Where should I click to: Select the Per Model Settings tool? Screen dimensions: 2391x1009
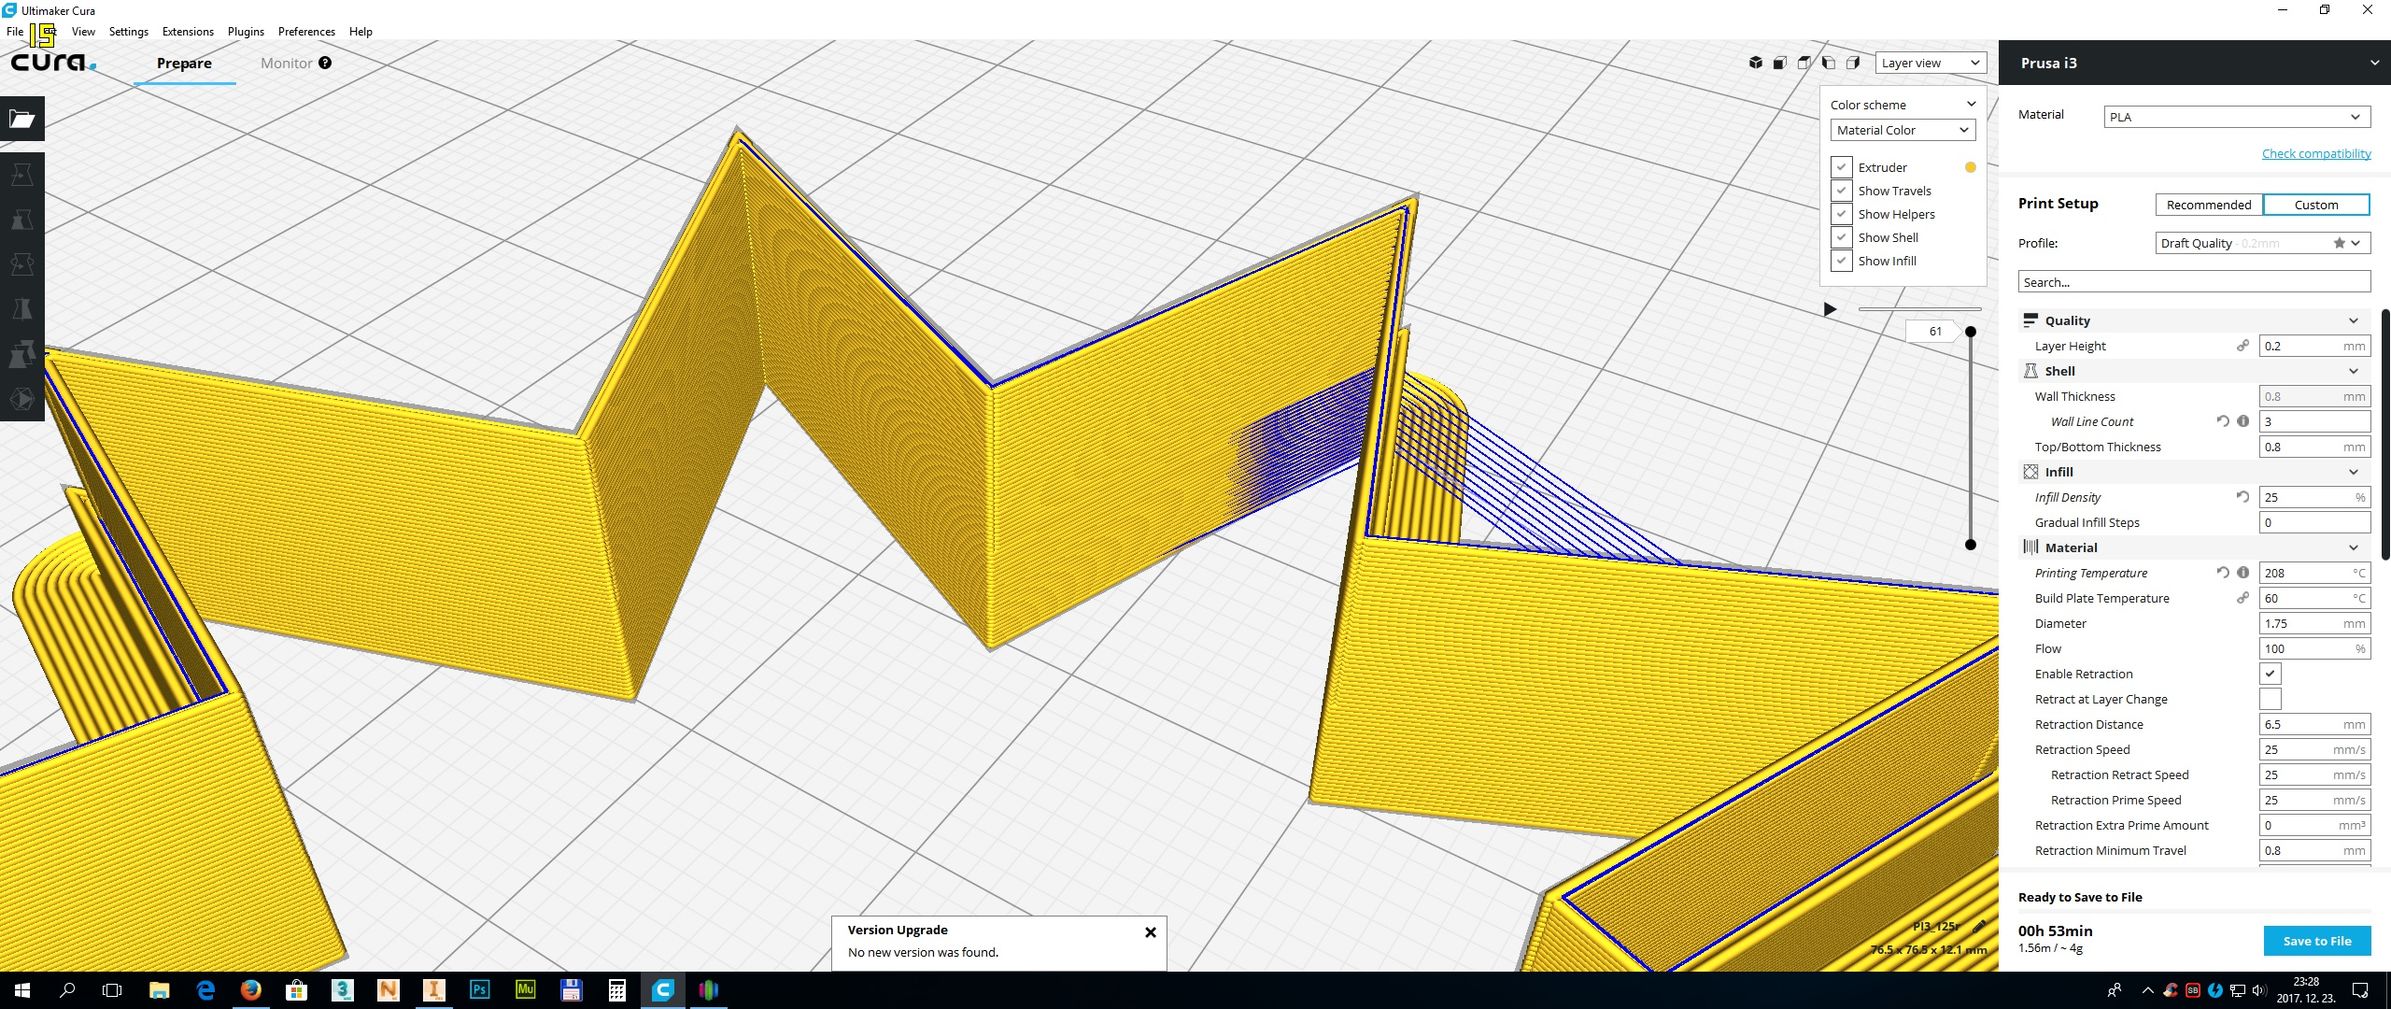[22, 354]
